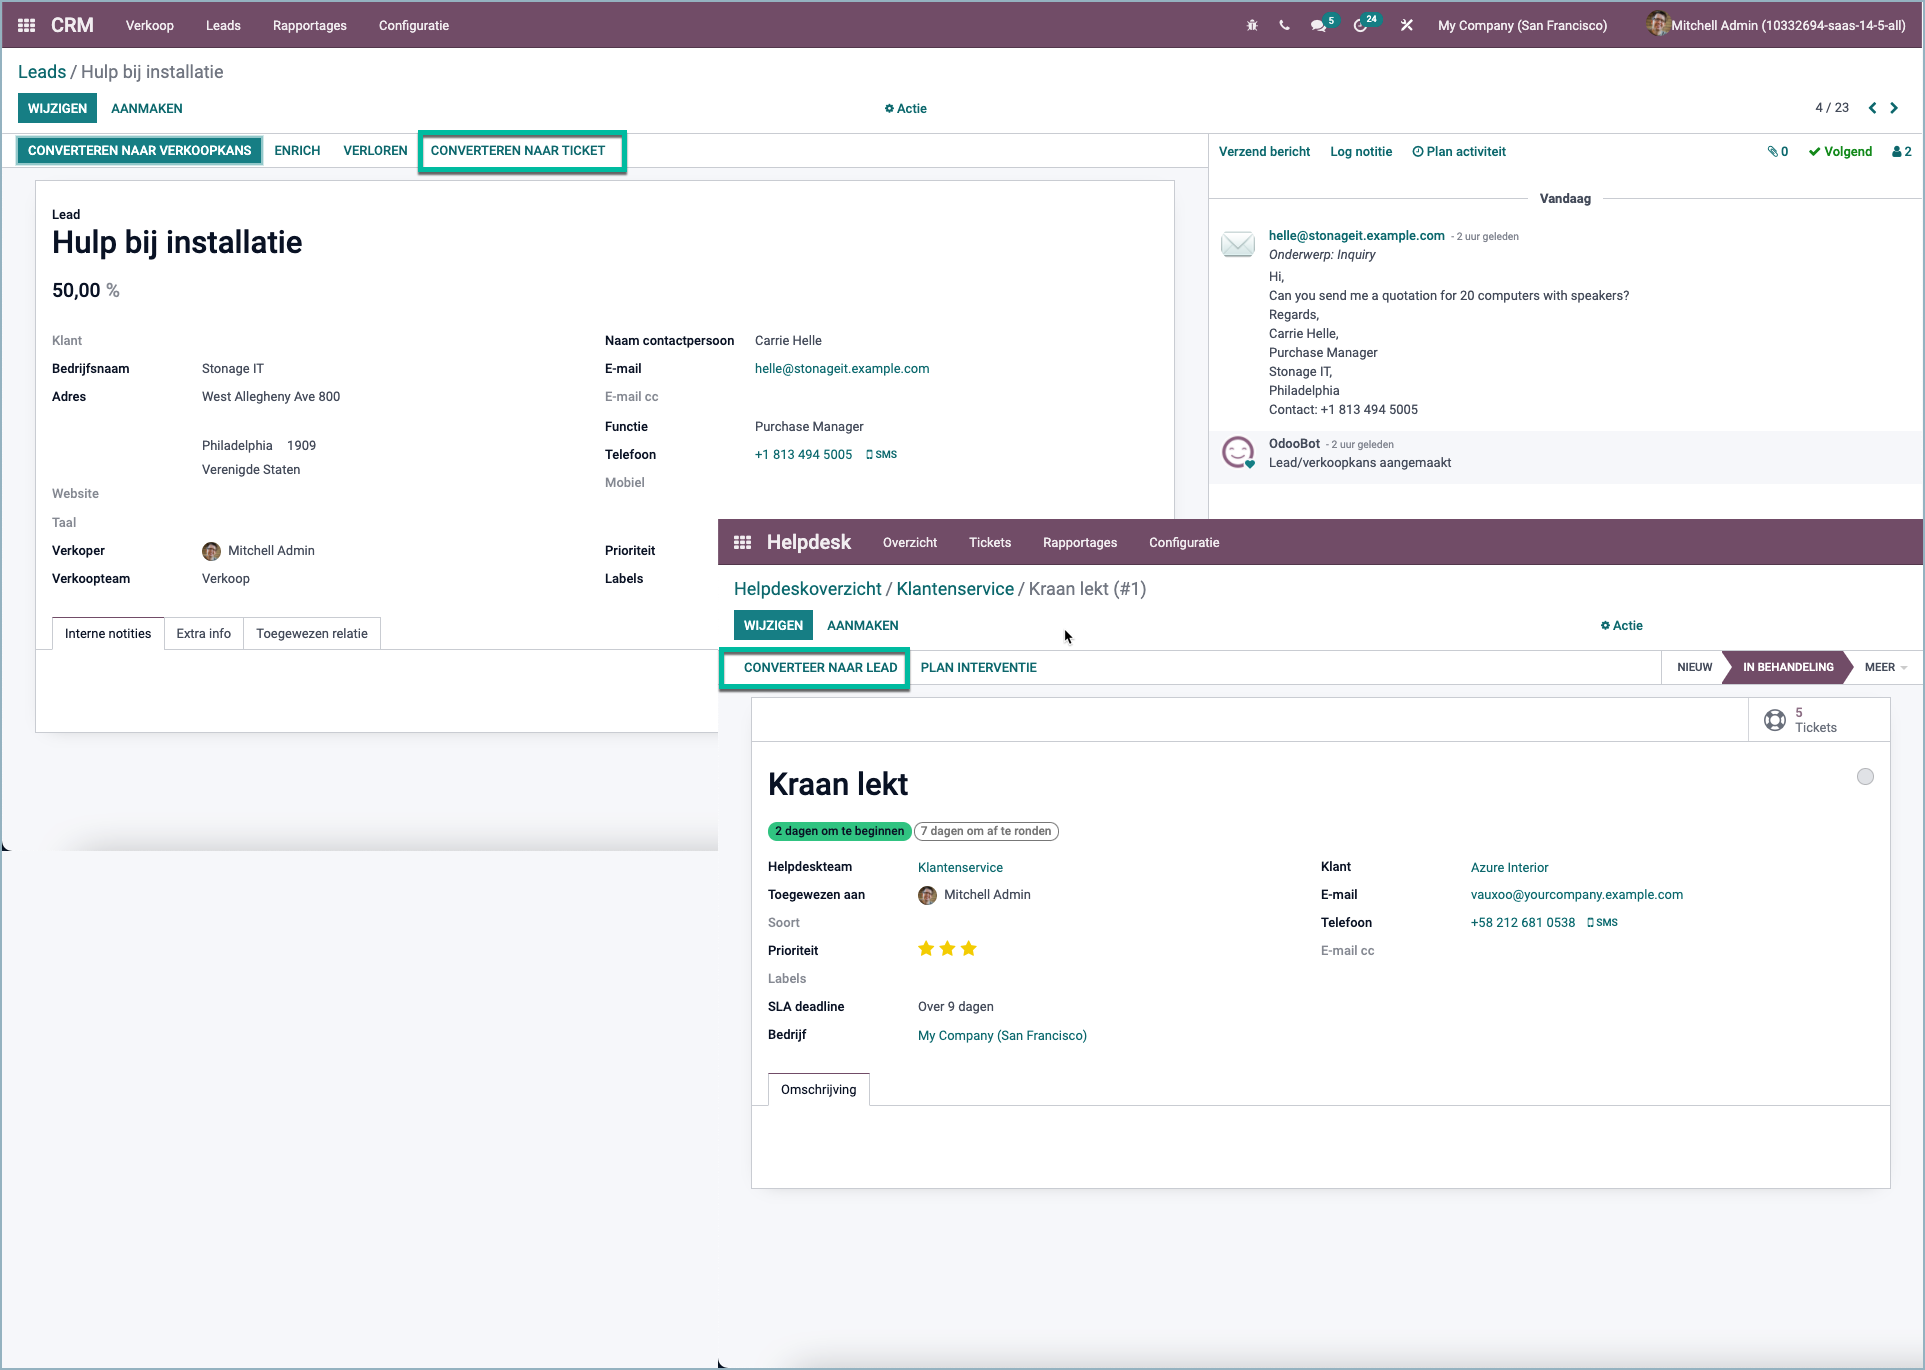The width and height of the screenshot is (1925, 1370).
Task: Switch to the Extra info tab
Action: (203, 633)
